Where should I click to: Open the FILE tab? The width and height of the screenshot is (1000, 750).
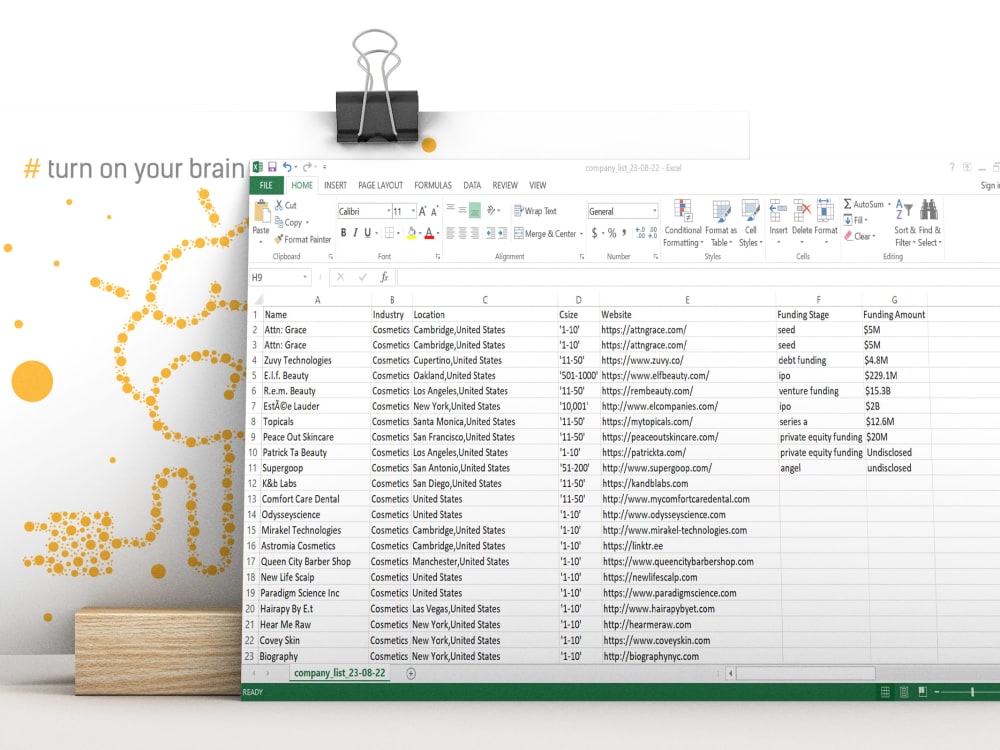click(266, 185)
